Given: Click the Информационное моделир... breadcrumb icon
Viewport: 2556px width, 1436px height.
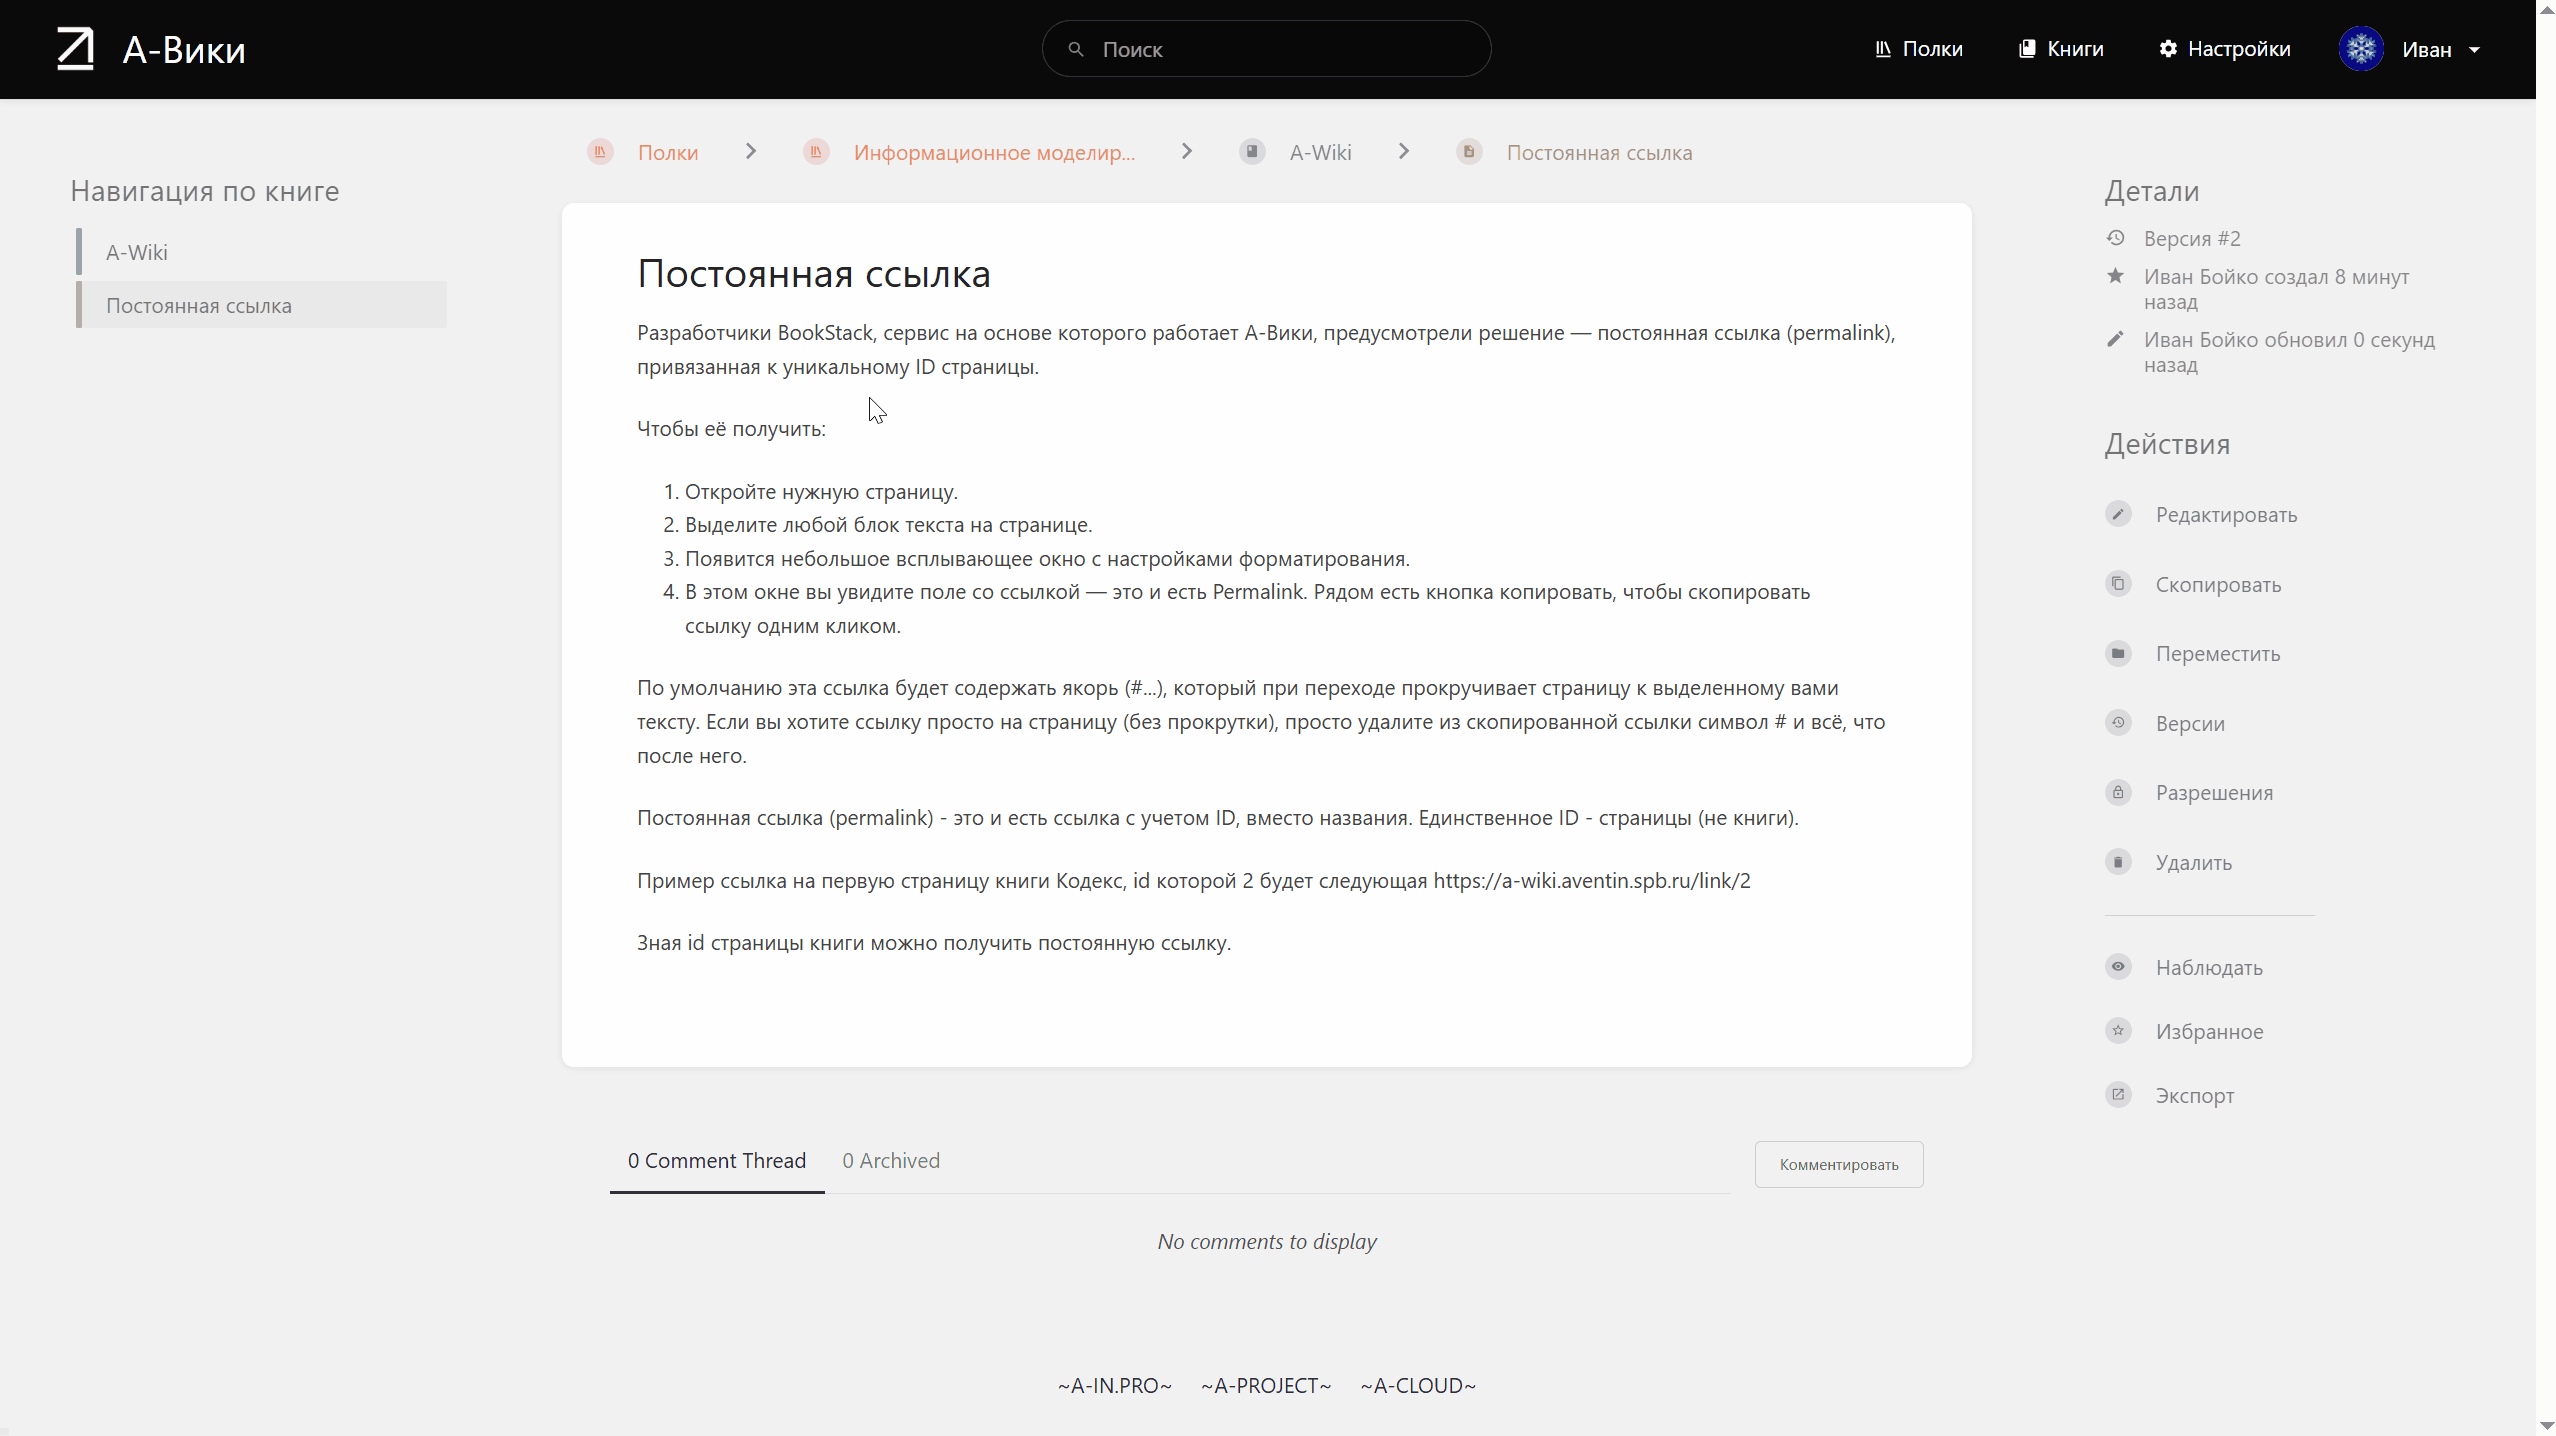Looking at the screenshot, I should click(x=816, y=152).
